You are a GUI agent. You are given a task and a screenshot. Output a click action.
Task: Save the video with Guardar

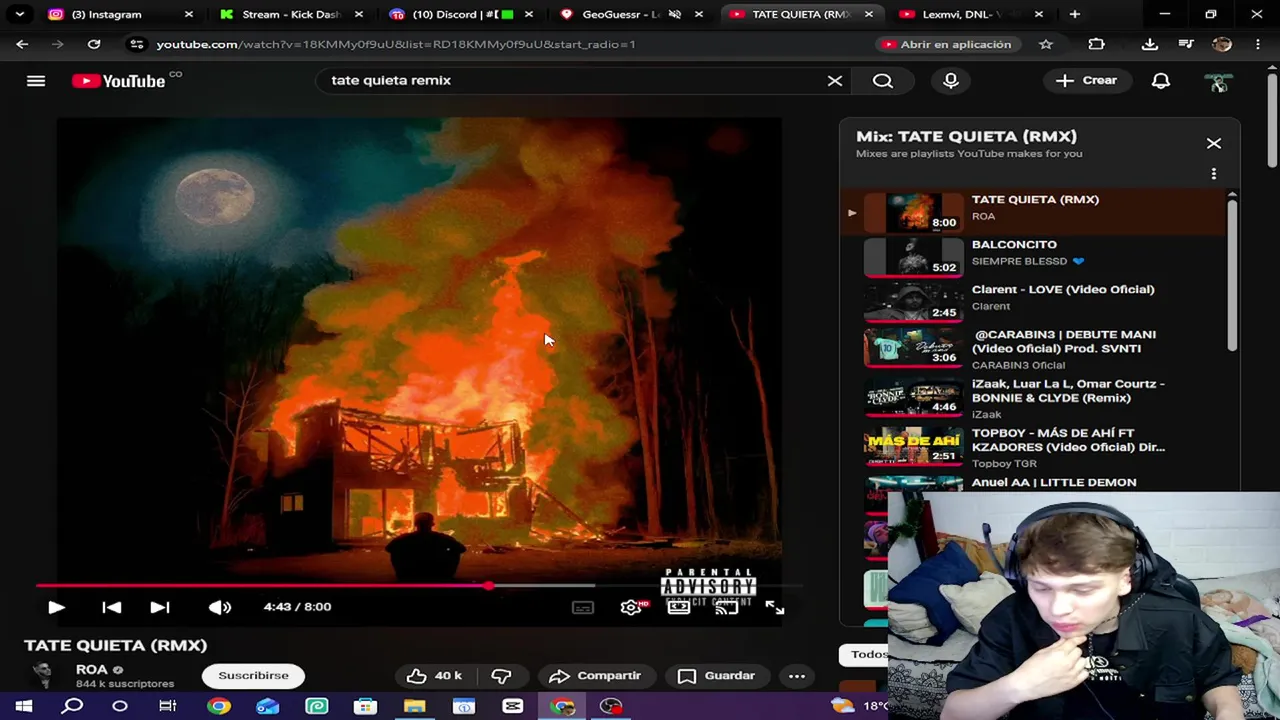(x=717, y=676)
